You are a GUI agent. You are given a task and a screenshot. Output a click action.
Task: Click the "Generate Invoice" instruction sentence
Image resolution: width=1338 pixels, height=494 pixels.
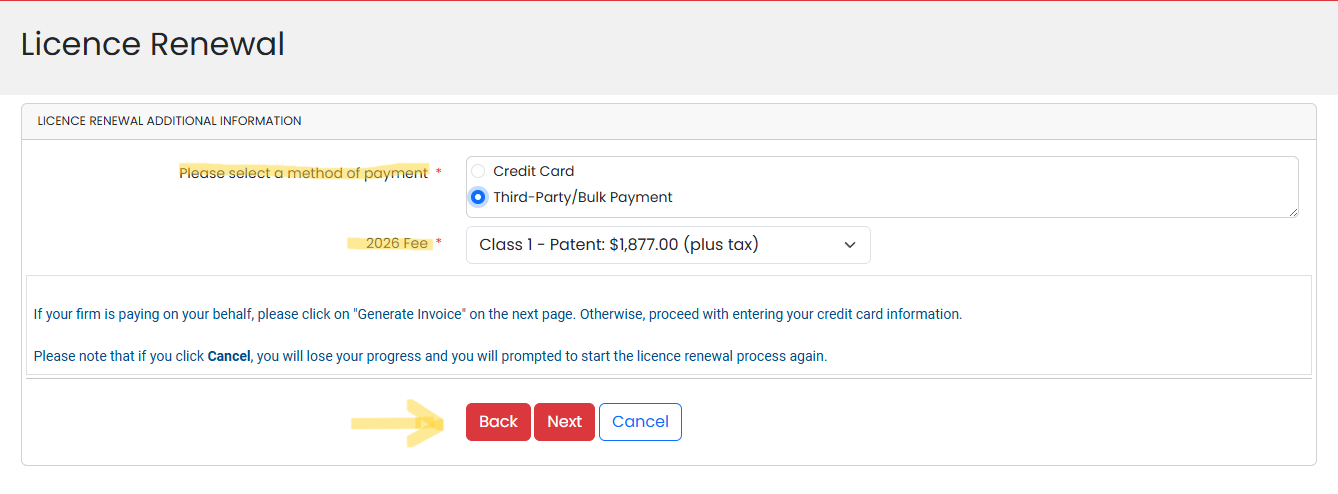pos(497,314)
